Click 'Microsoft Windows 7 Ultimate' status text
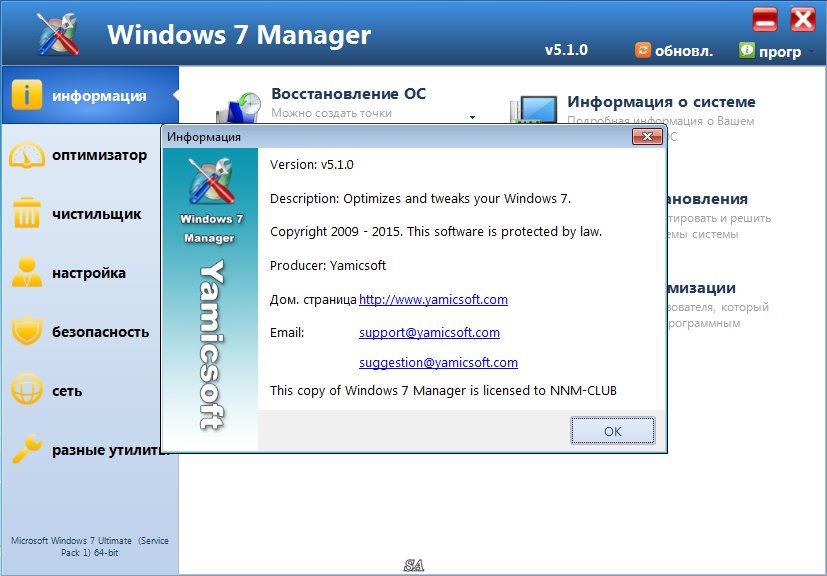 click(90, 546)
